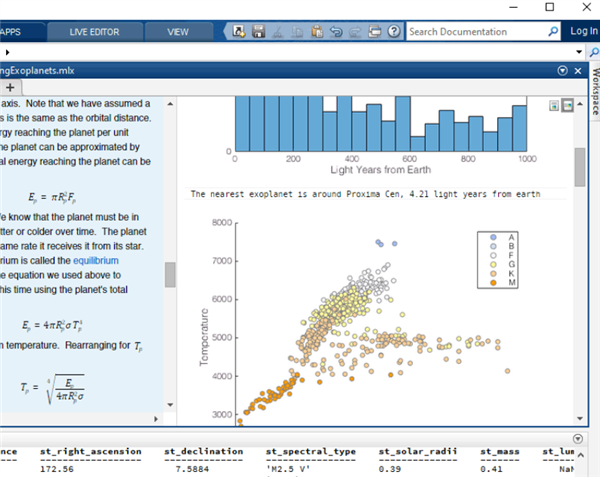Click the Temperature y-axis label
Viewport: 600px width, 477px height.
[204, 337]
